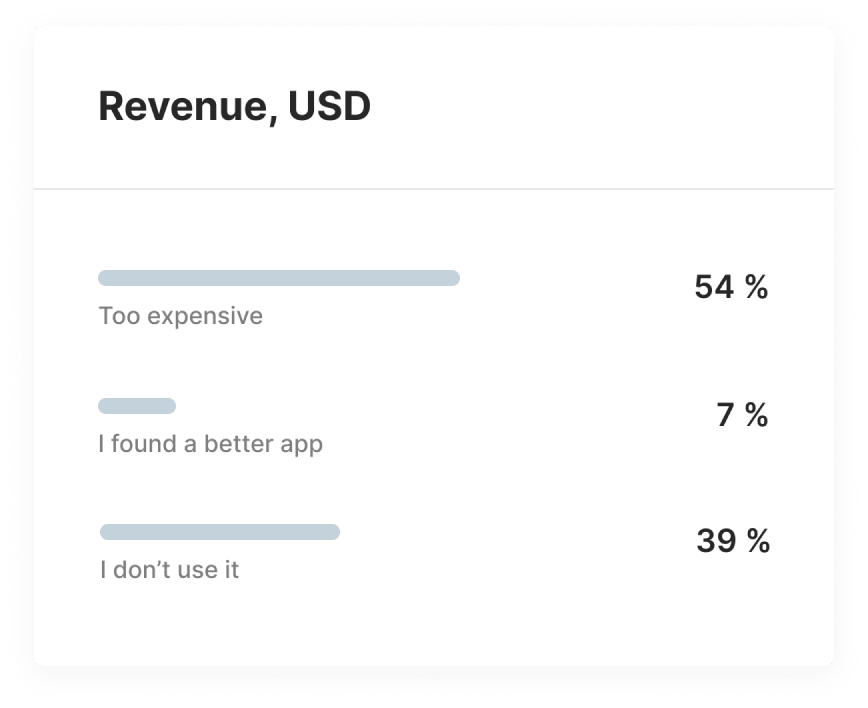Click the word 'expensive' in the first row

205,318
